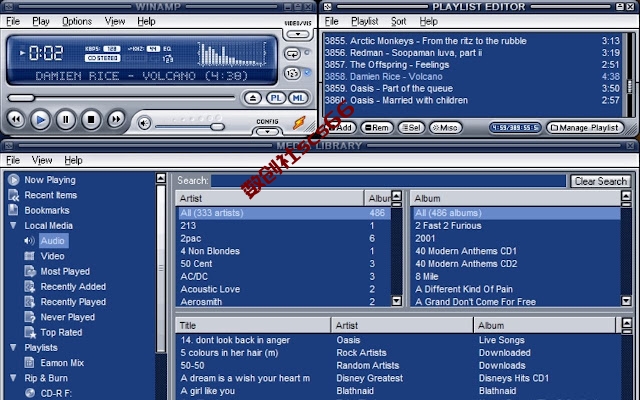640x400 pixels.
Task: Open the Playlist menu in Playlist Editor
Action: pos(364,21)
